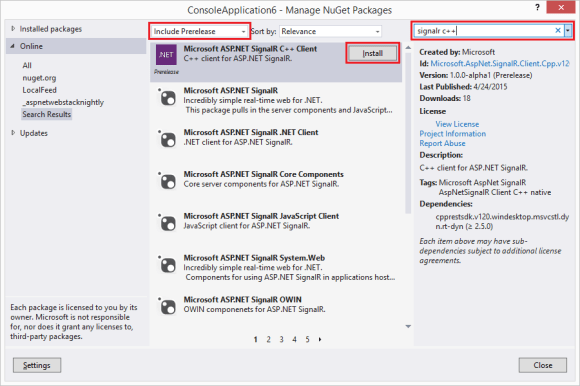Open the Include Prerelease dropdown
This screenshot has height=386, width=580.
199,31
